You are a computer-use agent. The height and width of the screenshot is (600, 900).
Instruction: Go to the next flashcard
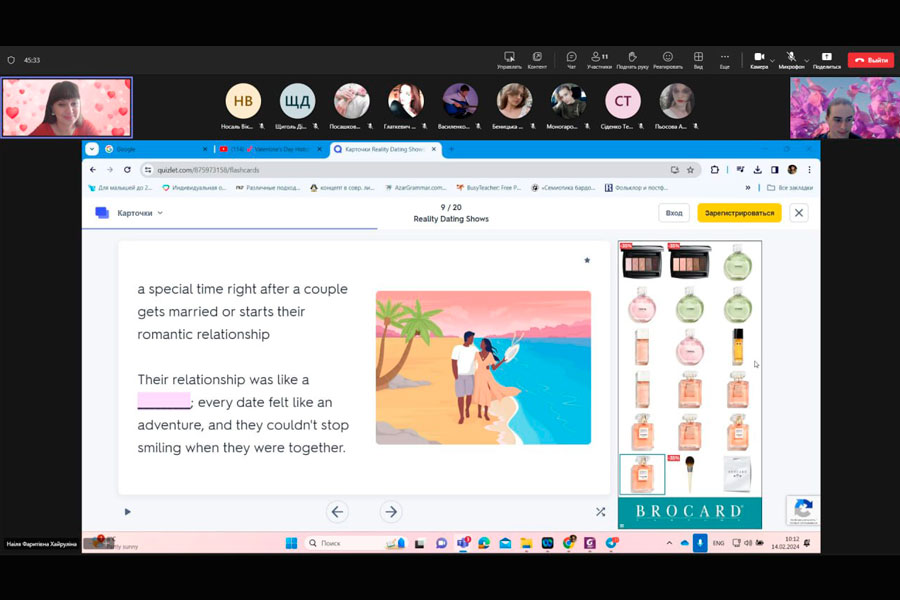[x=391, y=512]
